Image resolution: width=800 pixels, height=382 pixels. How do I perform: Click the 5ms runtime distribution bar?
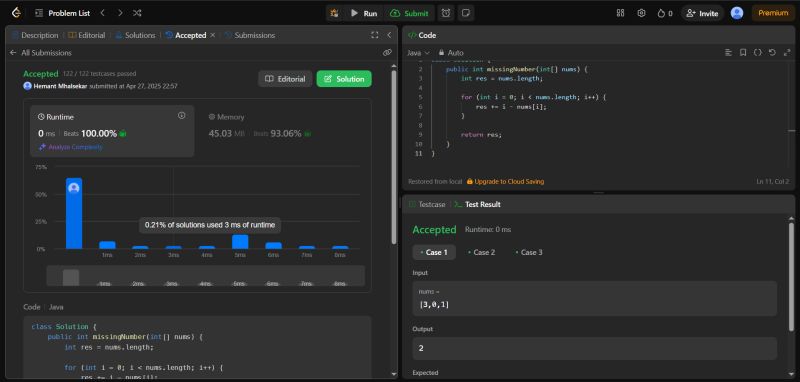[240, 242]
